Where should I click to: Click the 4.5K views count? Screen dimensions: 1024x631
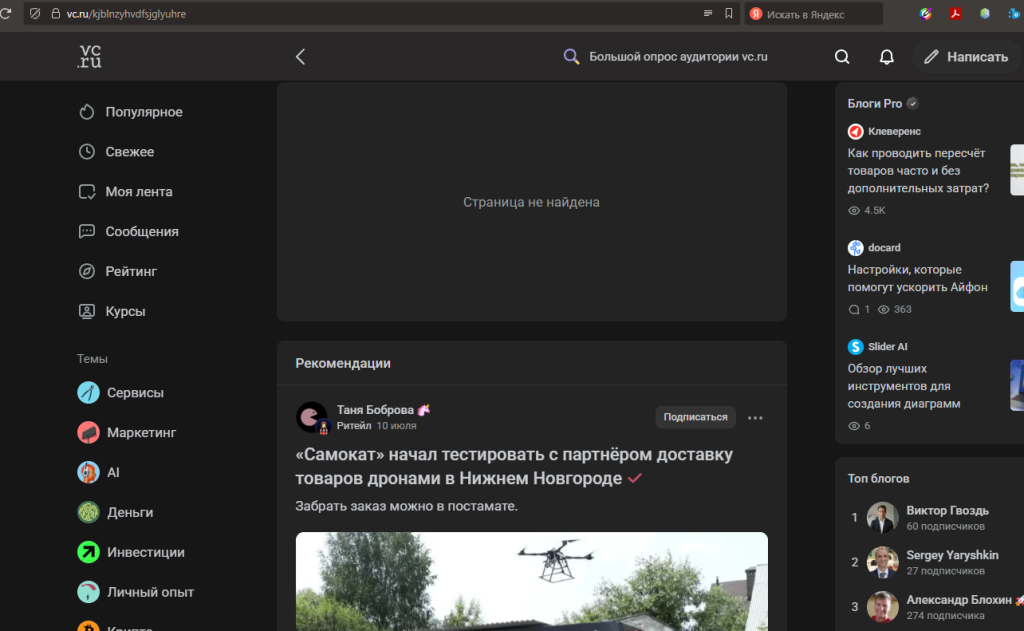(x=867, y=210)
